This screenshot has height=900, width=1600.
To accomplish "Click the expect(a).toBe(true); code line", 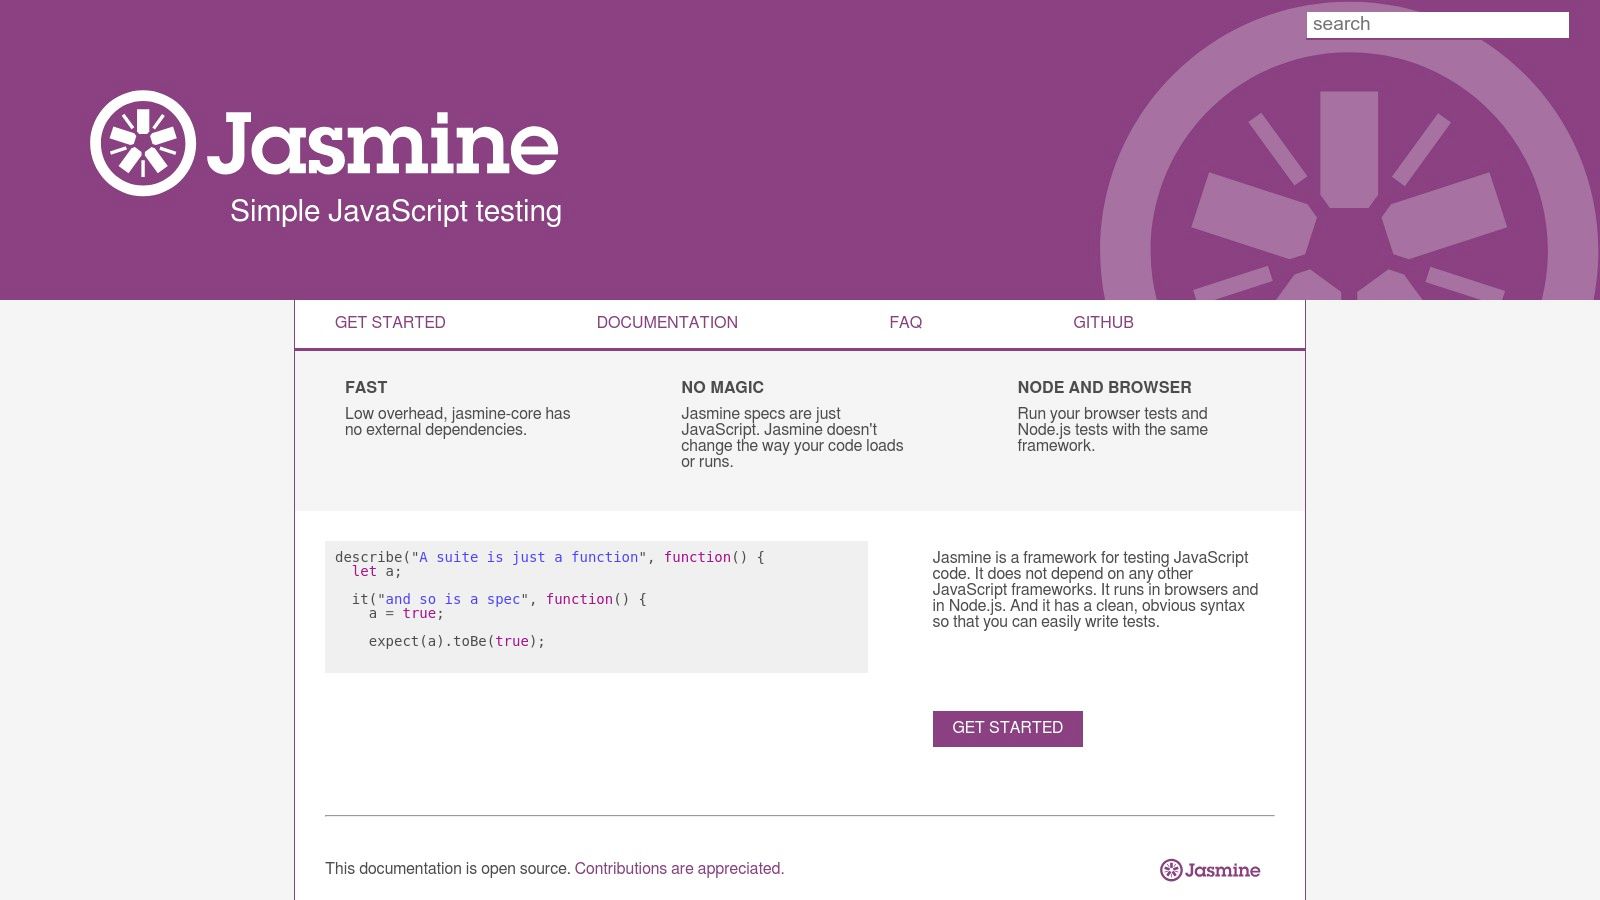I will [x=457, y=641].
